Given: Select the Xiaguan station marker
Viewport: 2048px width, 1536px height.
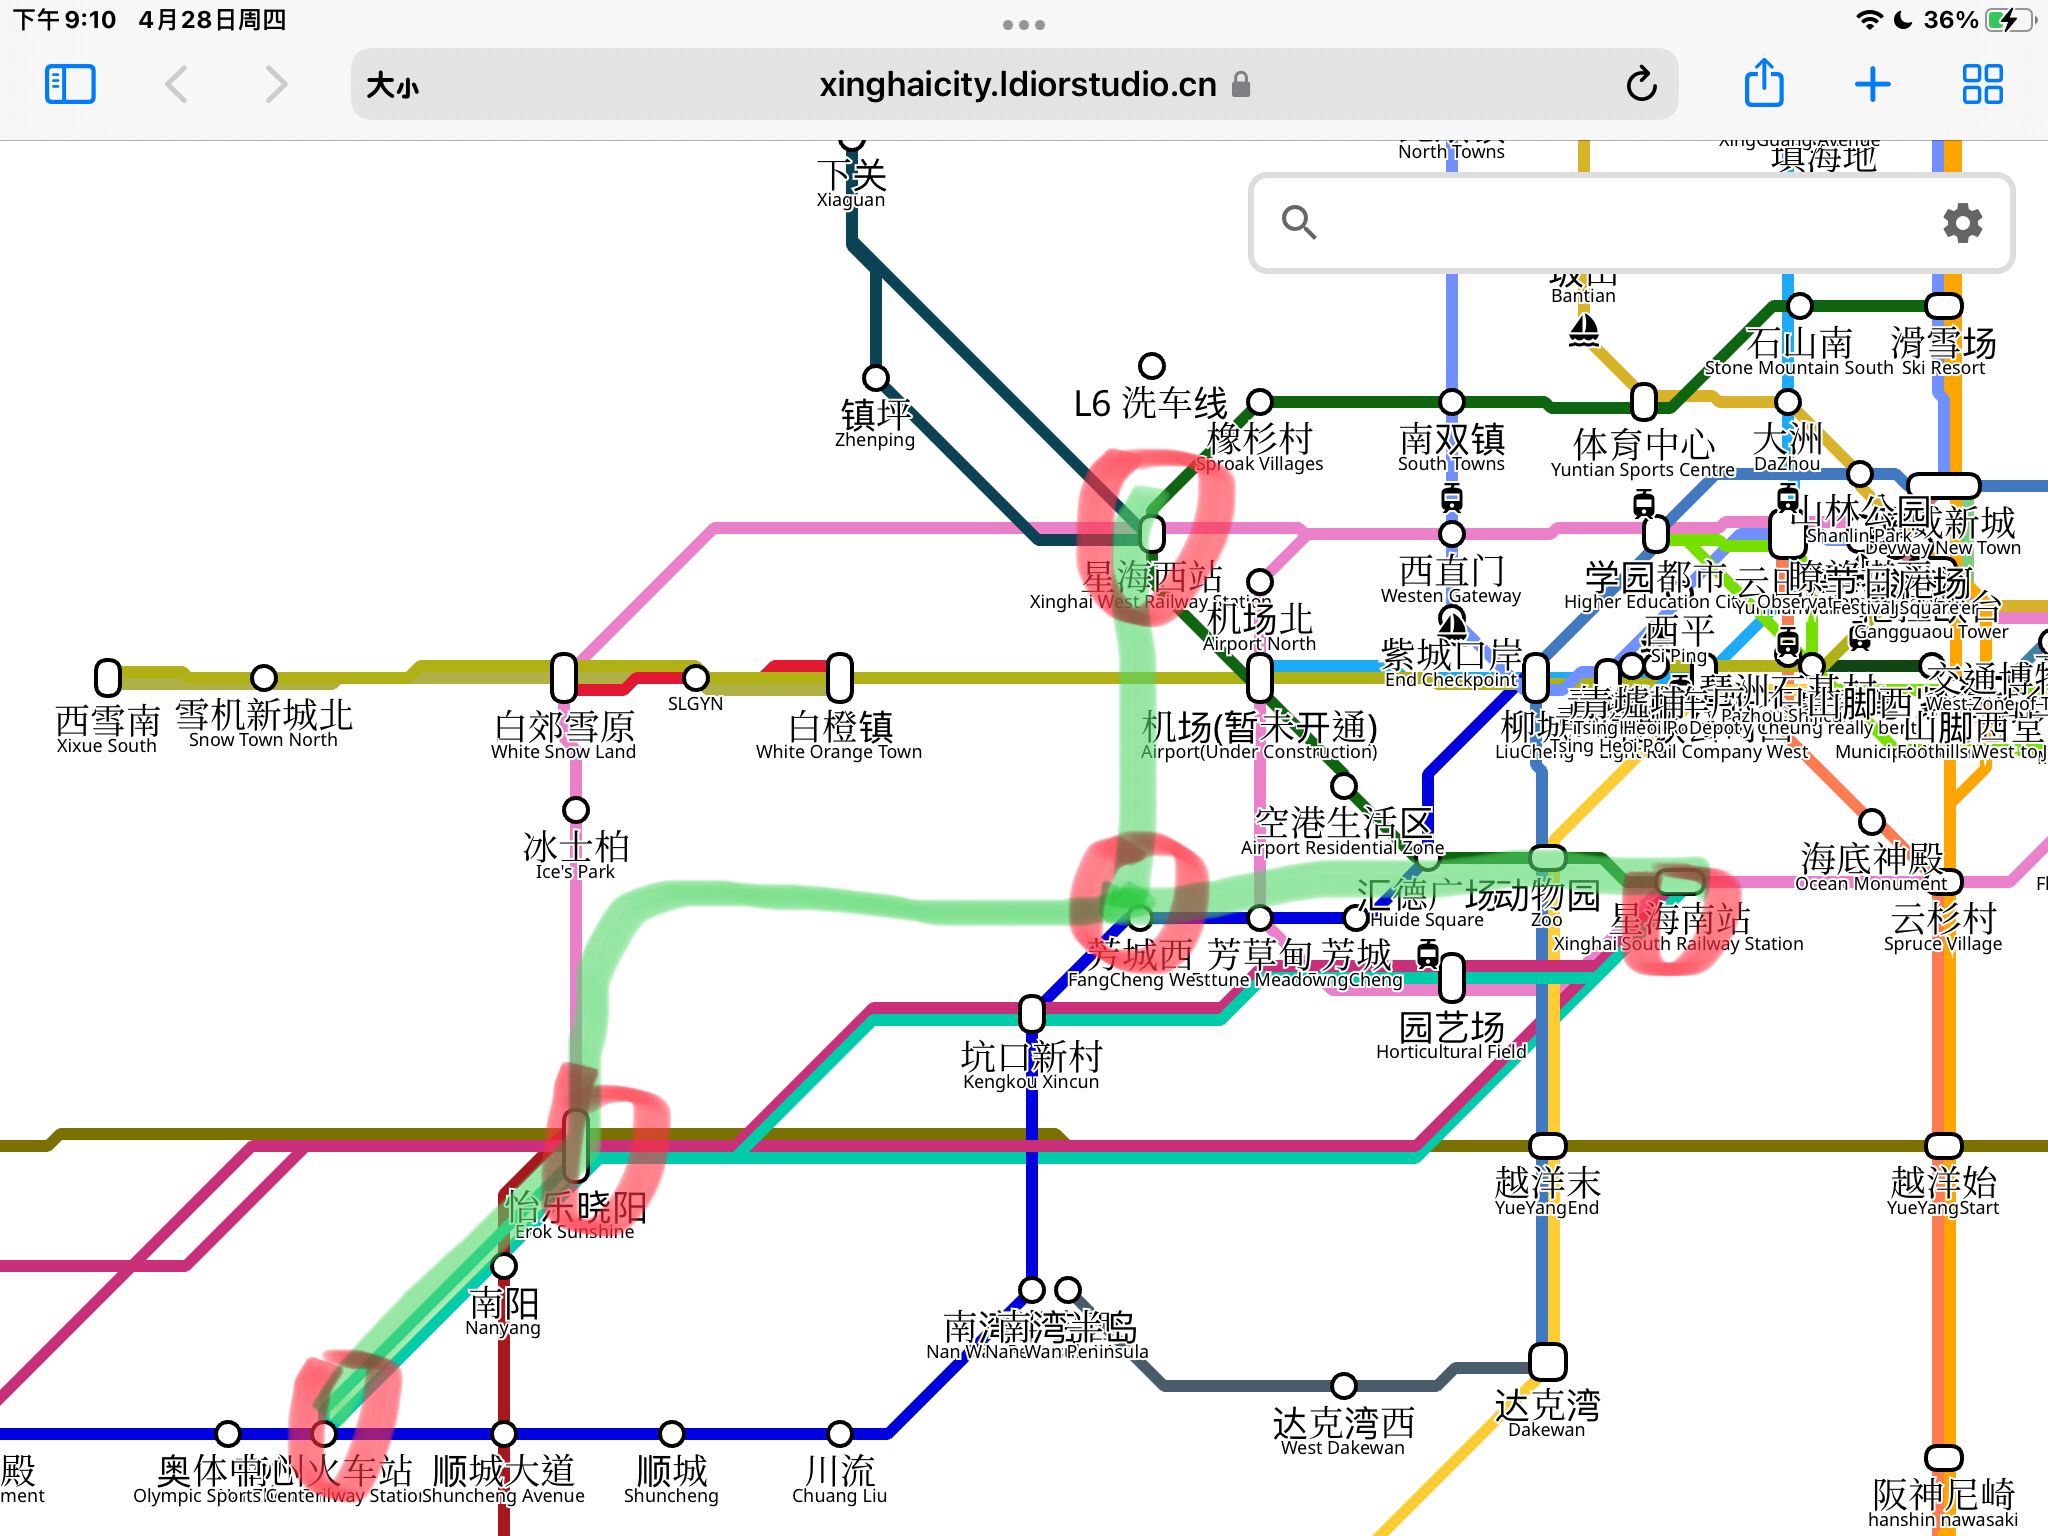Looking at the screenshot, I should (851, 145).
